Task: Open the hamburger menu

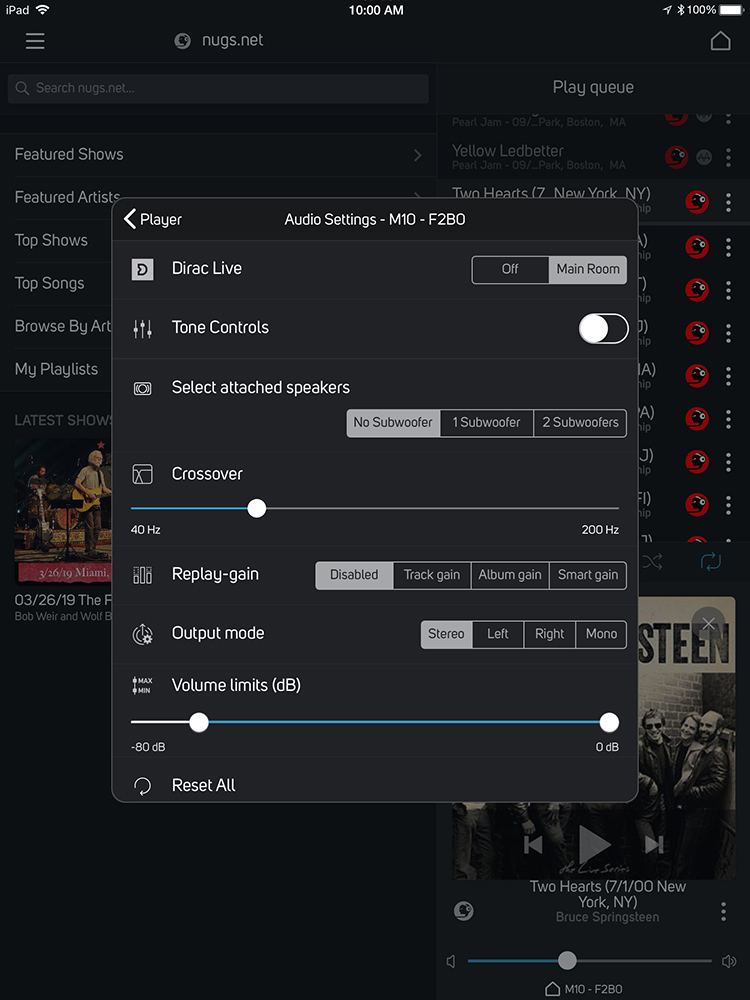Action: coord(35,41)
